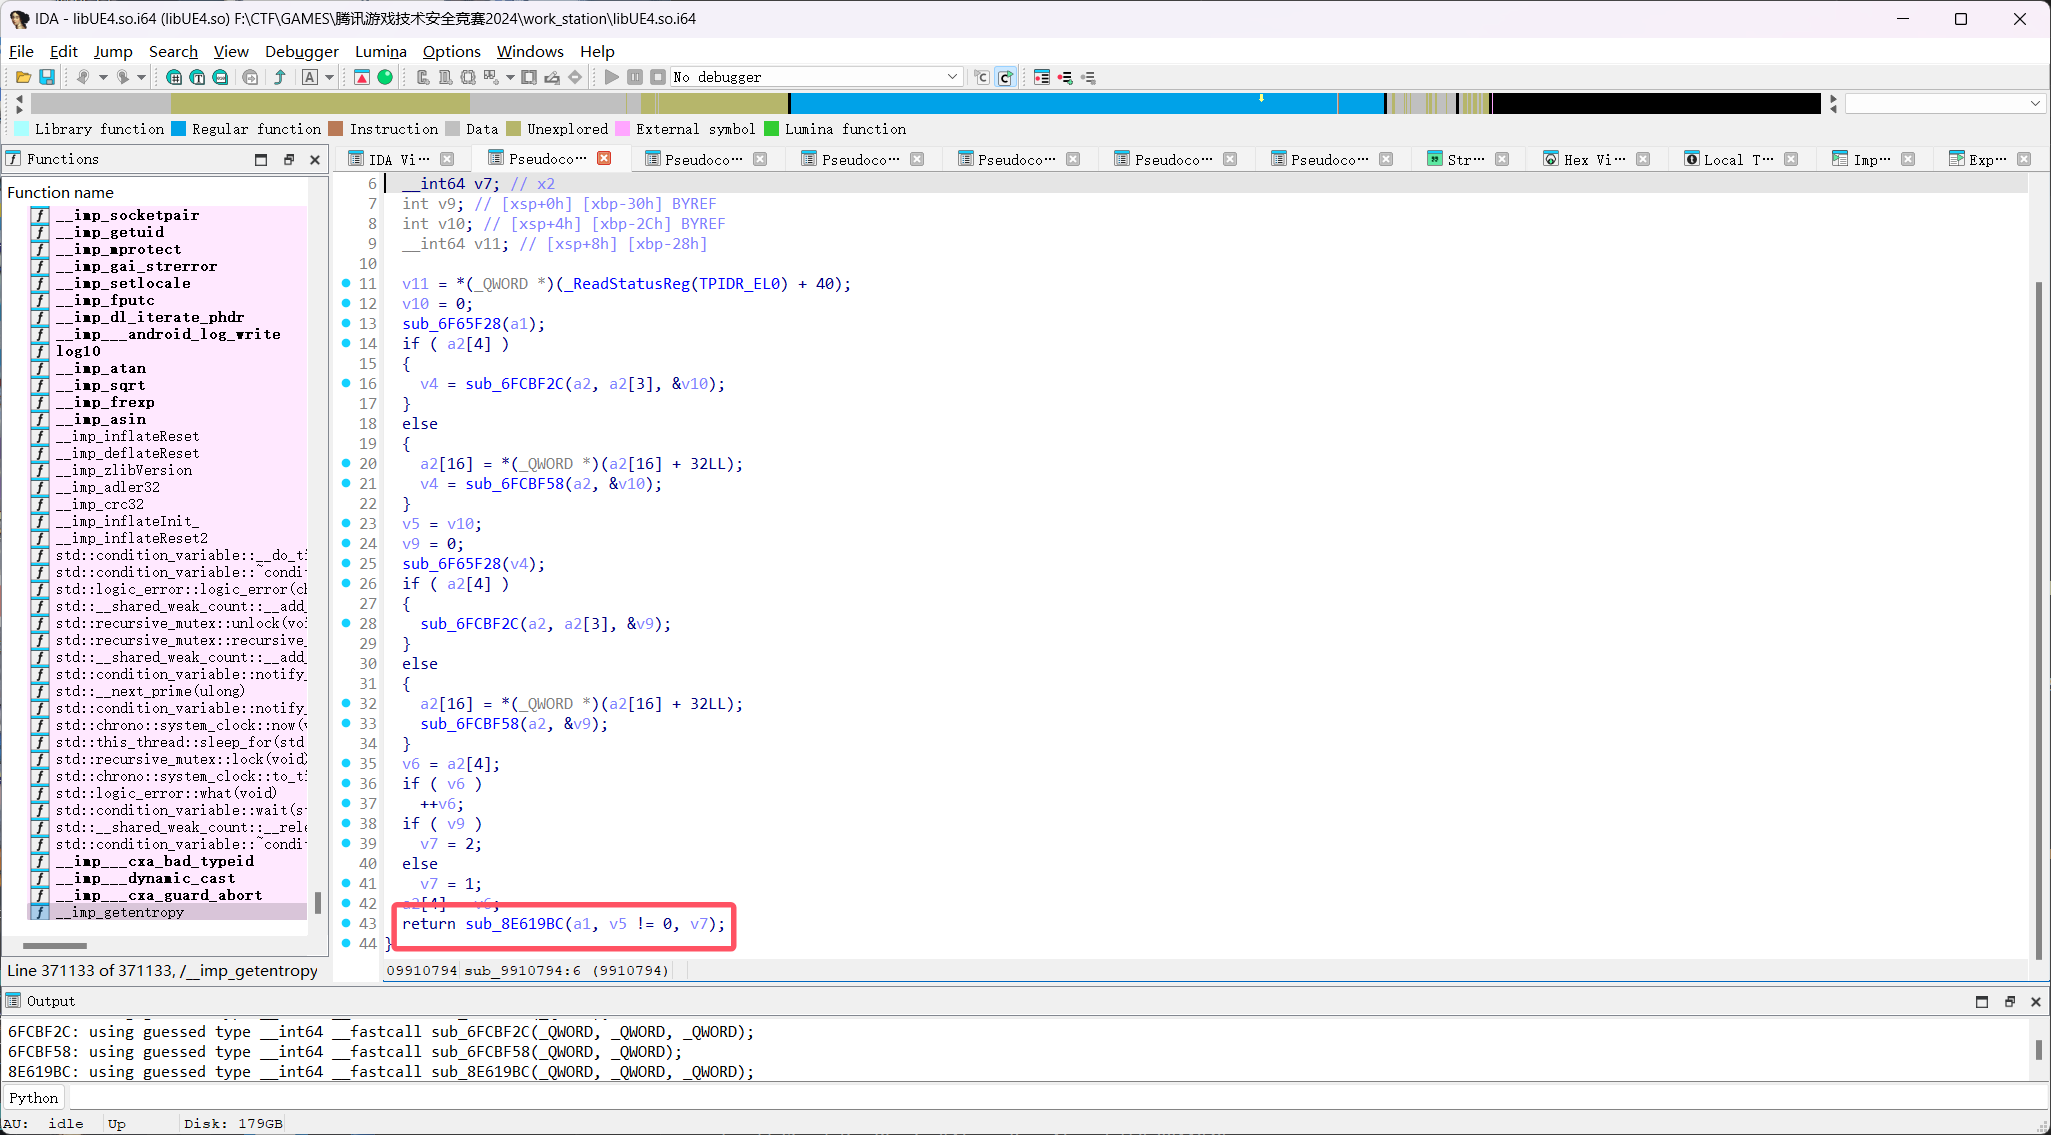Click the grey round icon after search icons
This screenshot has height=1135, width=2051.
[x=250, y=77]
